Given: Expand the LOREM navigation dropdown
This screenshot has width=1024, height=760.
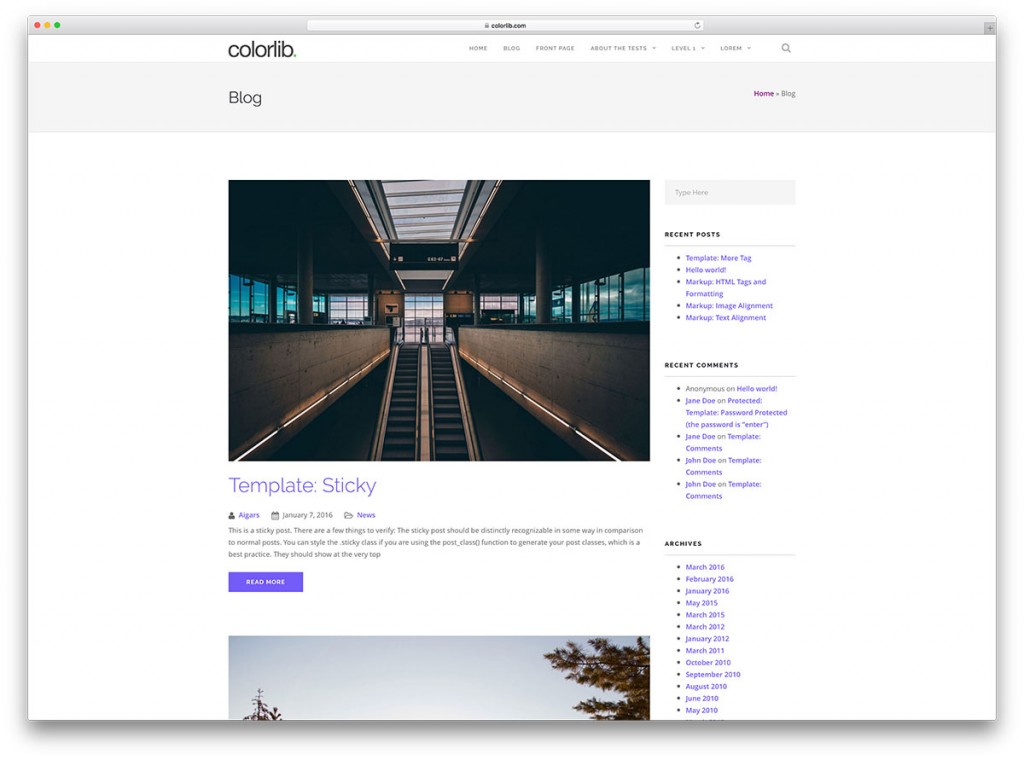Looking at the screenshot, I should coord(733,47).
